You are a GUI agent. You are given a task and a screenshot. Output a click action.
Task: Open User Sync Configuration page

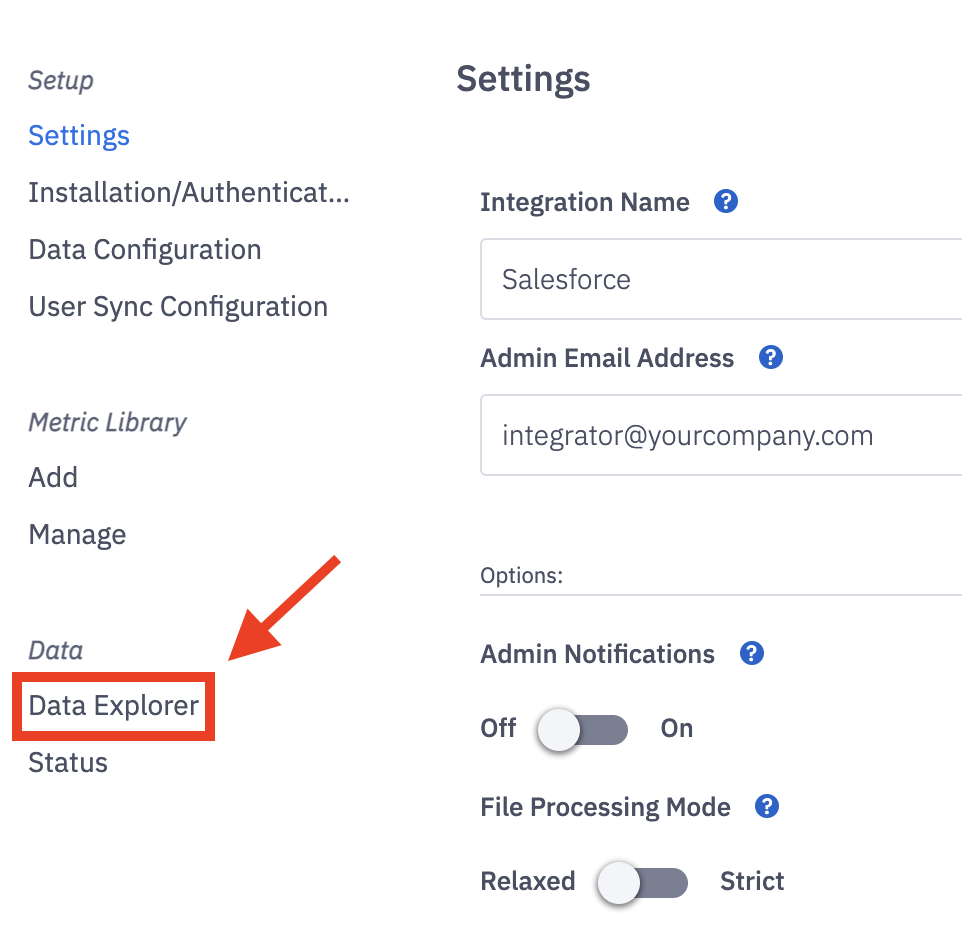pyautogui.click(x=178, y=306)
